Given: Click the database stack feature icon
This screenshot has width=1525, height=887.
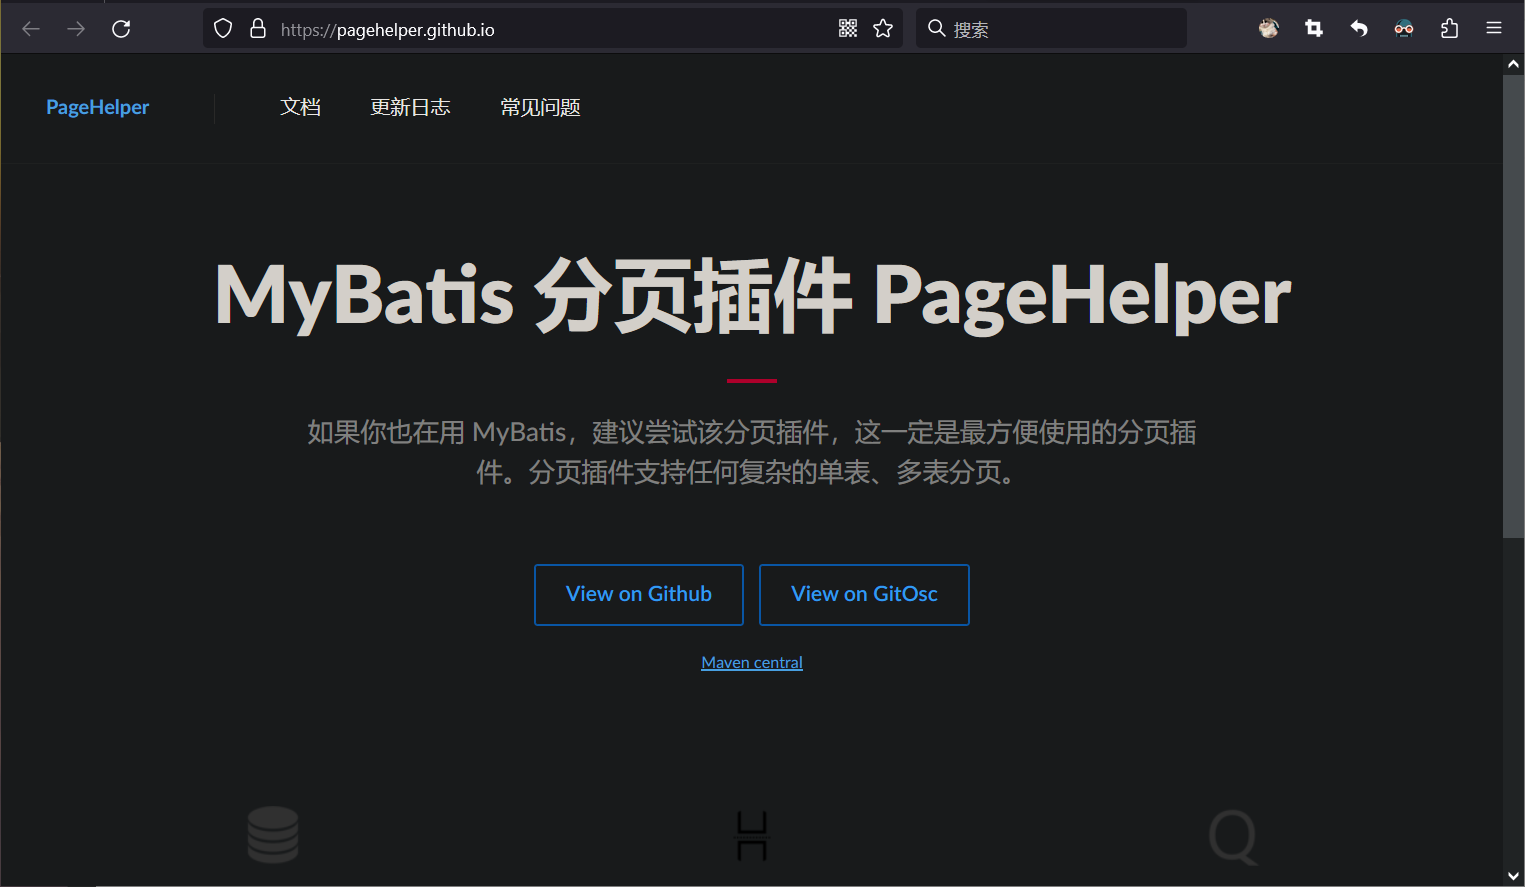Looking at the screenshot, I should (273, 835).
